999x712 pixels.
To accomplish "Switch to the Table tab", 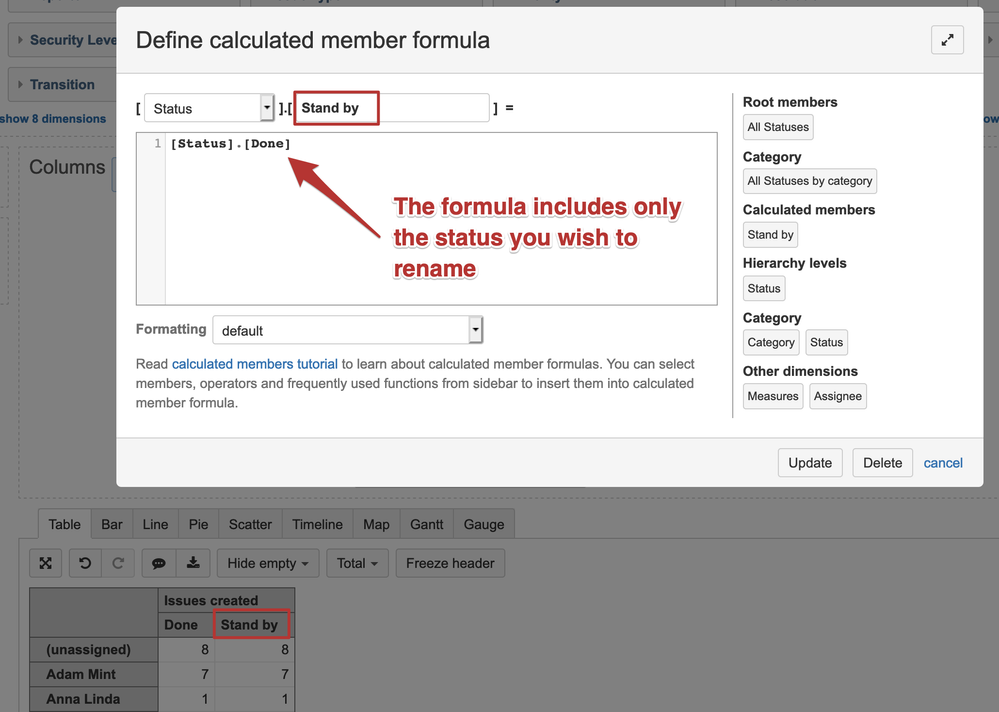I will 64,524.
